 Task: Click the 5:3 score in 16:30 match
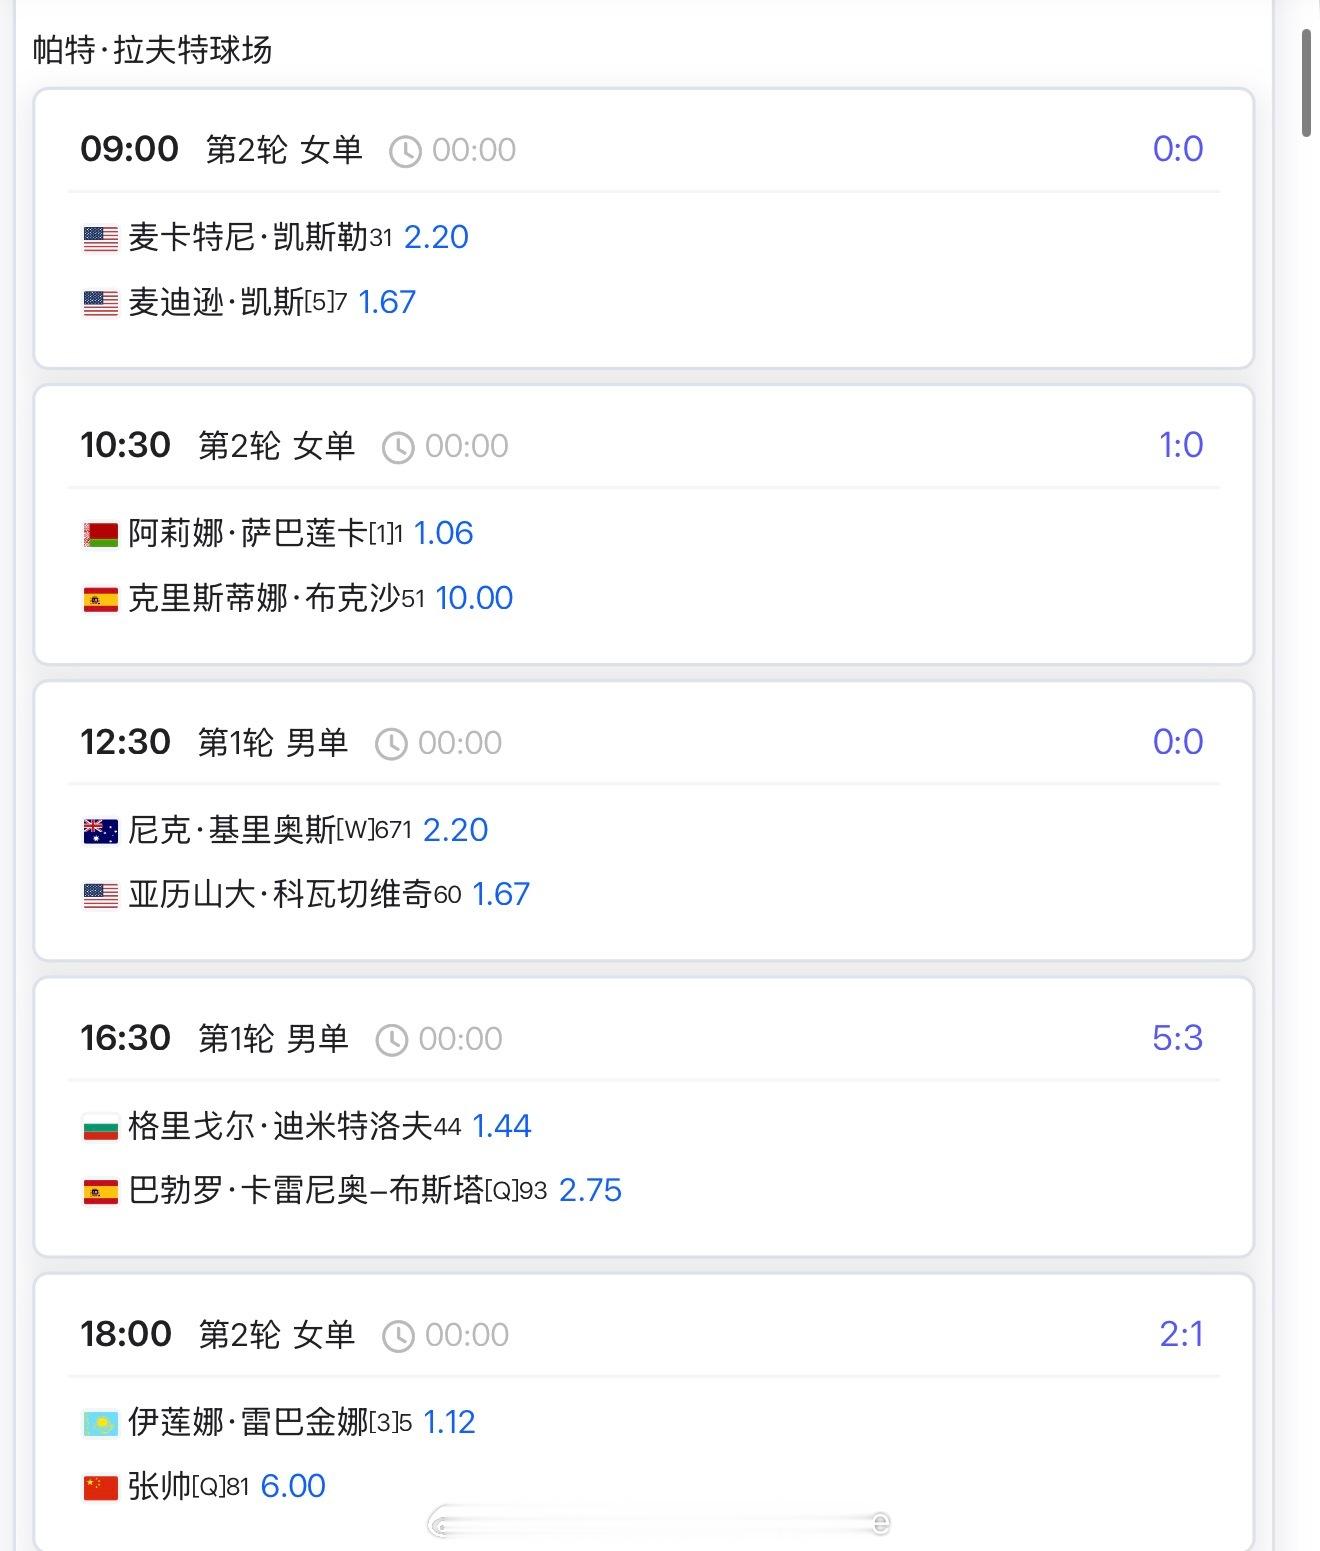click(x=1177, y=1038)
